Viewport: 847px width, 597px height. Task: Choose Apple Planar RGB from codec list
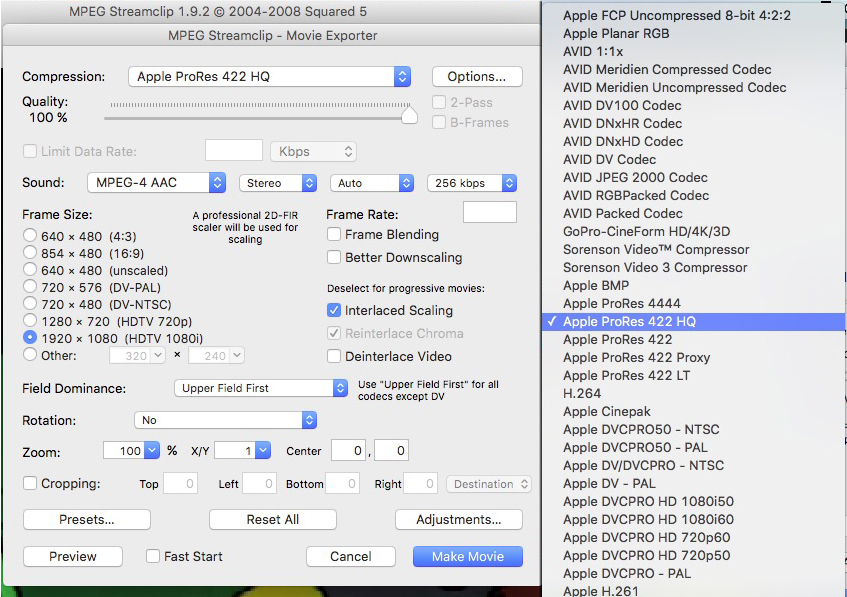tap(694, 33)
